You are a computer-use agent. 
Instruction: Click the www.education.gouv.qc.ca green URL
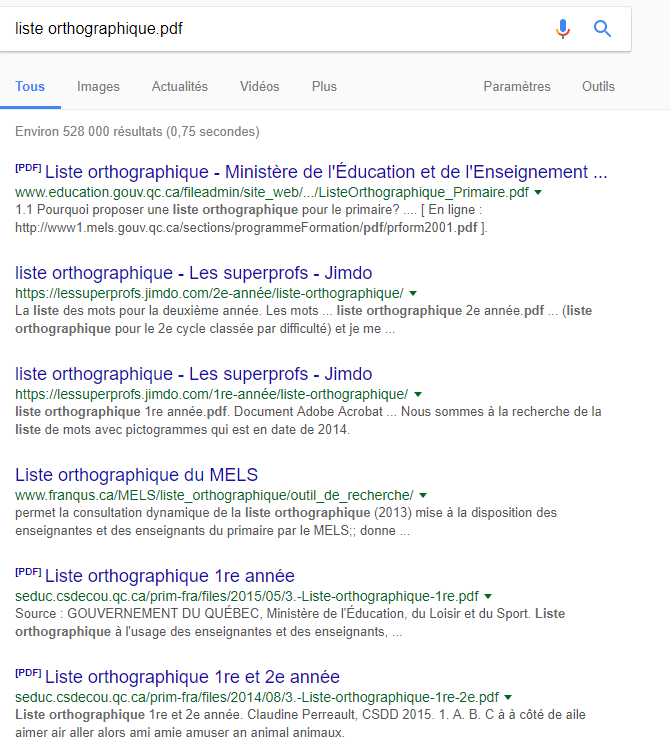pyautogui.click(x=272, y=192)
